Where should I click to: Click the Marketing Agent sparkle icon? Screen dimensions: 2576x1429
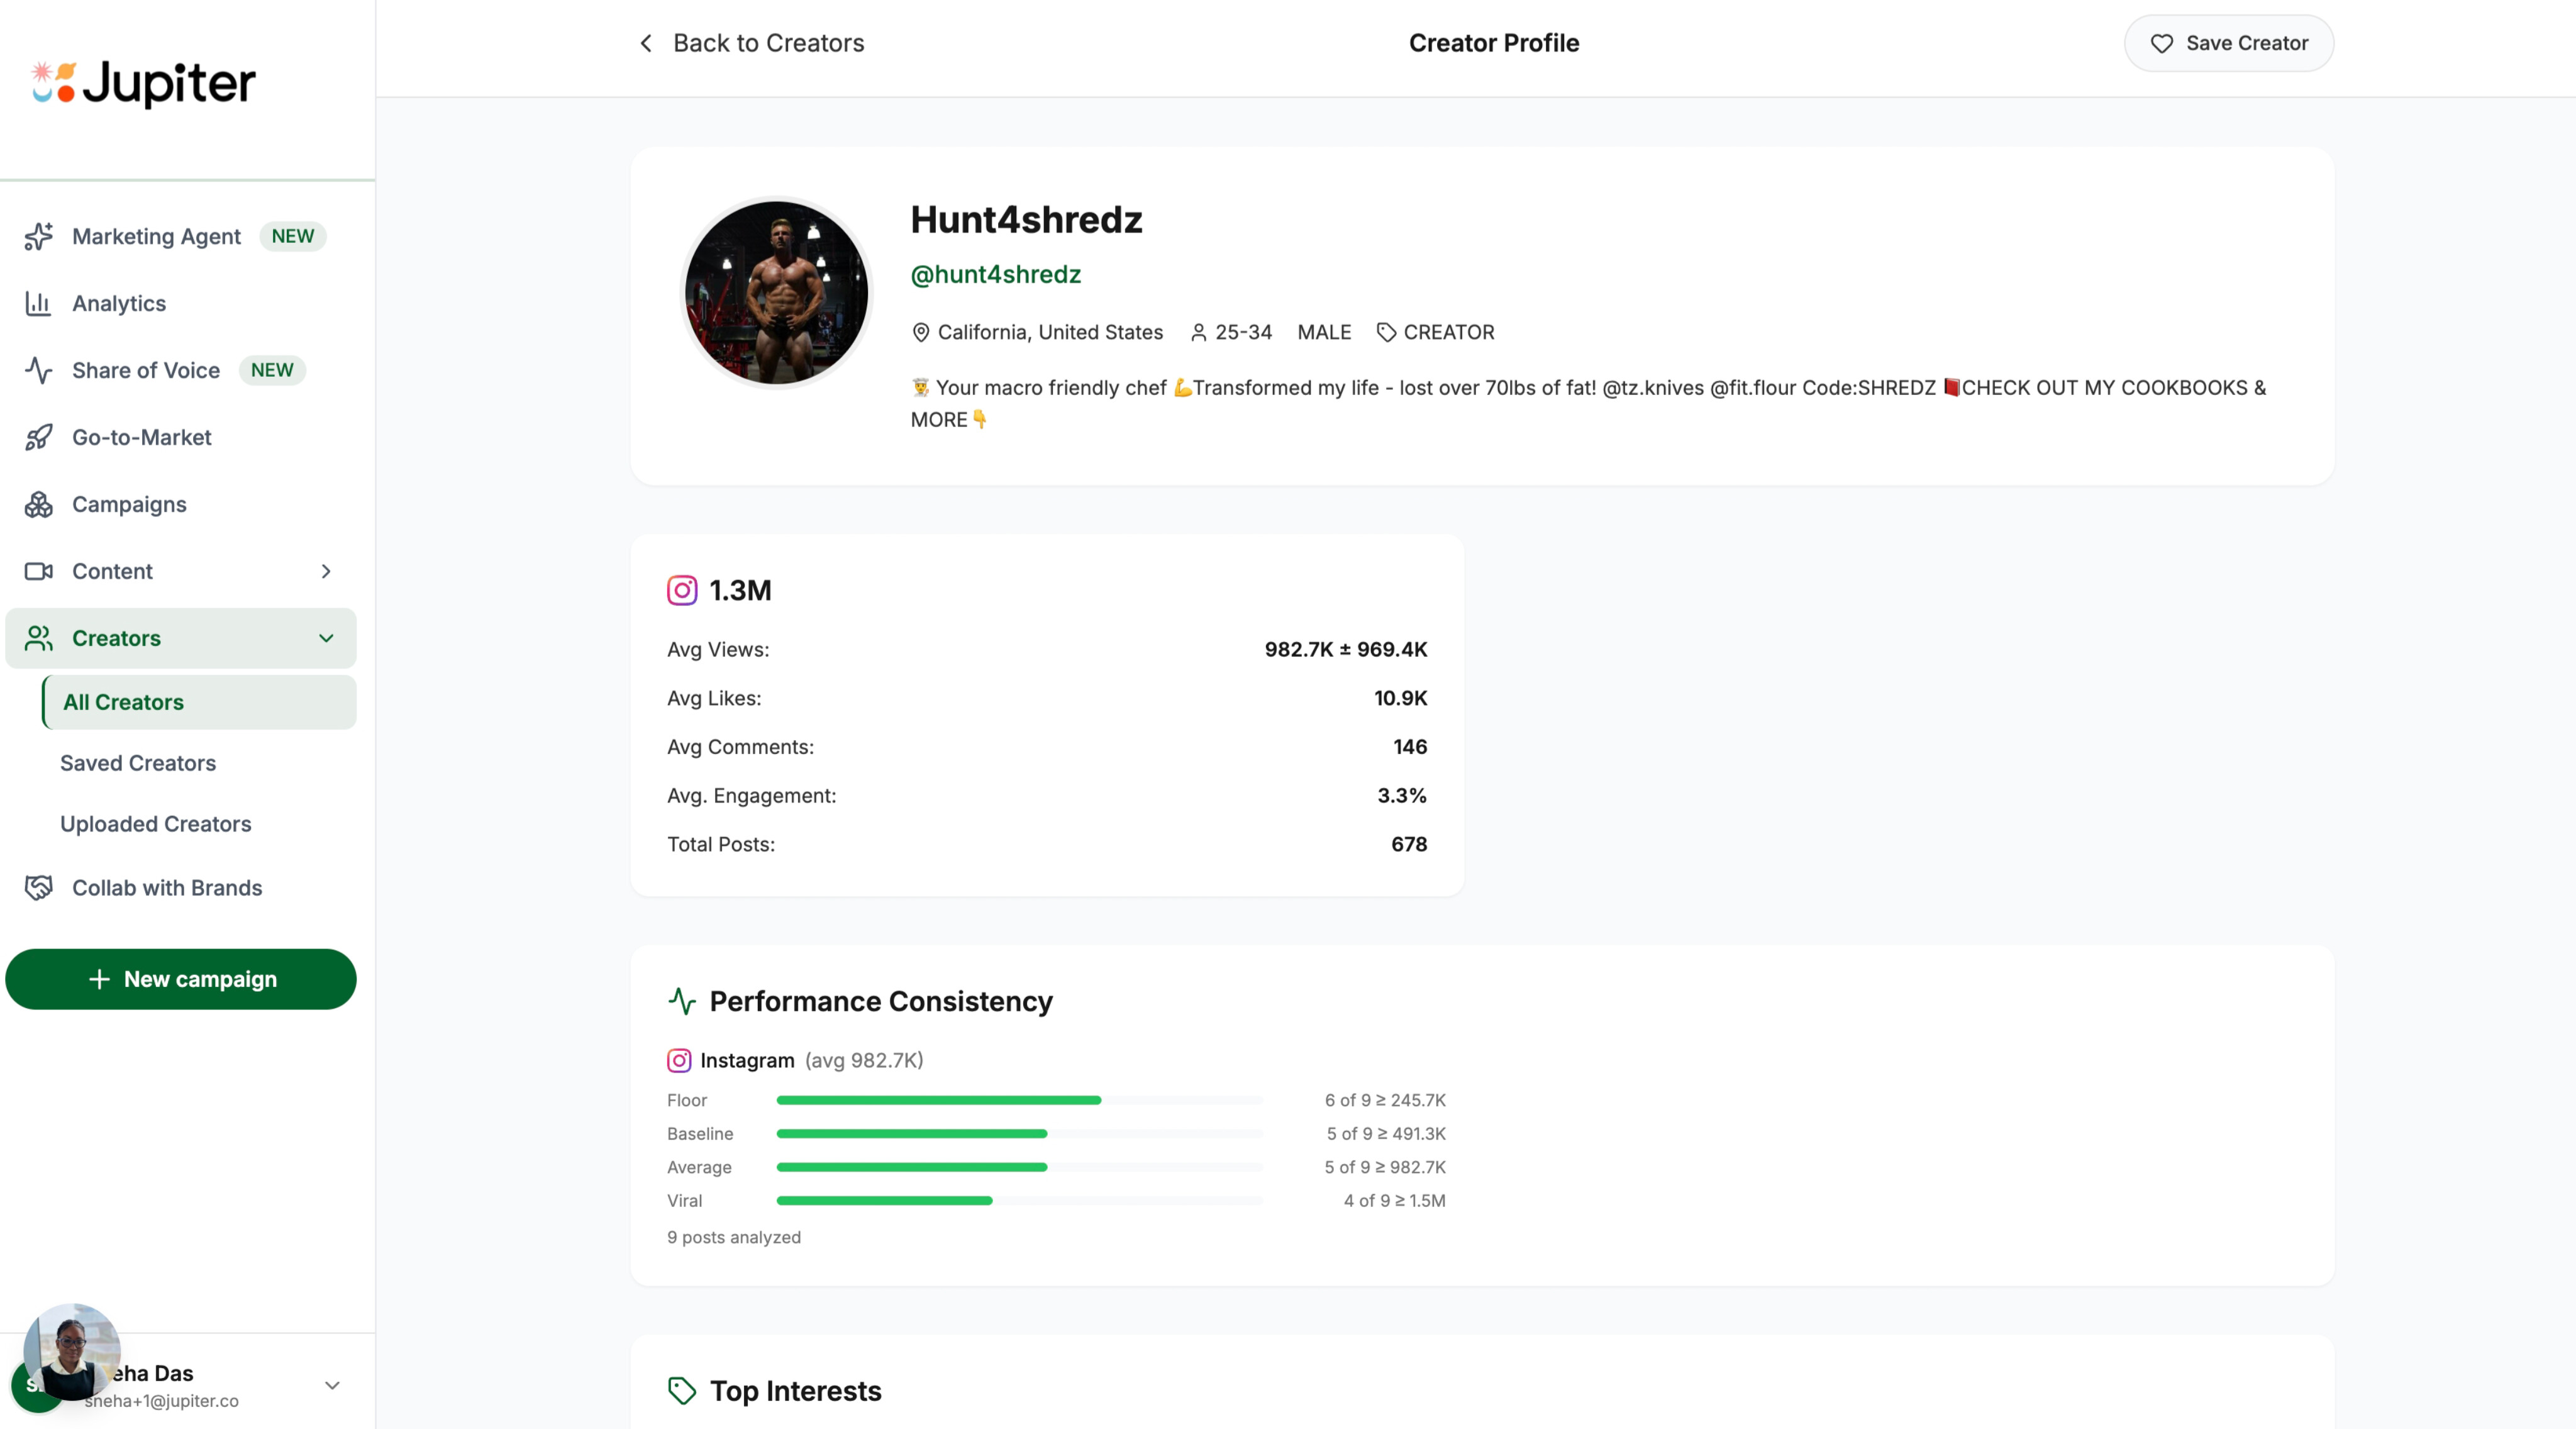coord(38,236)
